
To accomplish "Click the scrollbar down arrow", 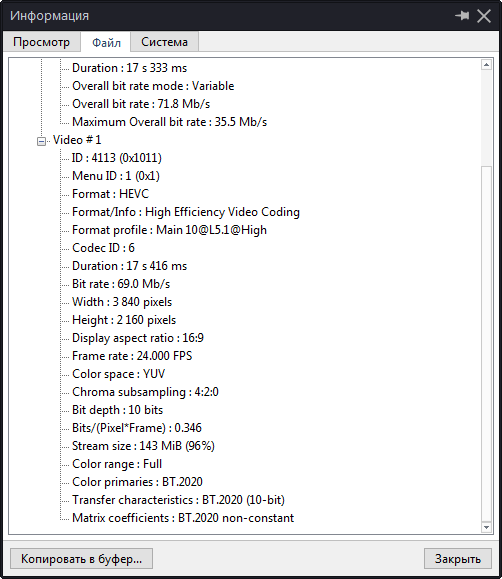I will point(486,527).
